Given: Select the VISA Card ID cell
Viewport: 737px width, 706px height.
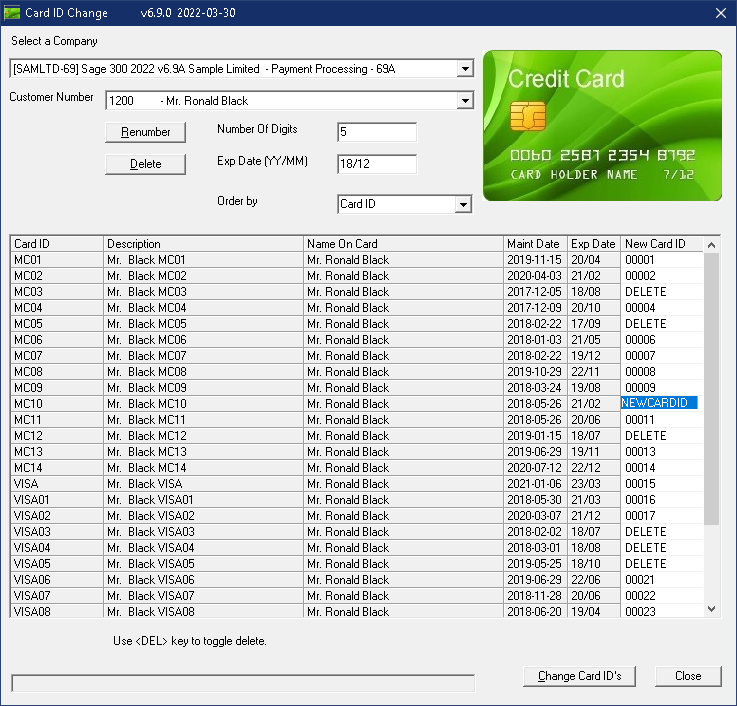Looking at the screenshot, I should click(x=56, y=484).
